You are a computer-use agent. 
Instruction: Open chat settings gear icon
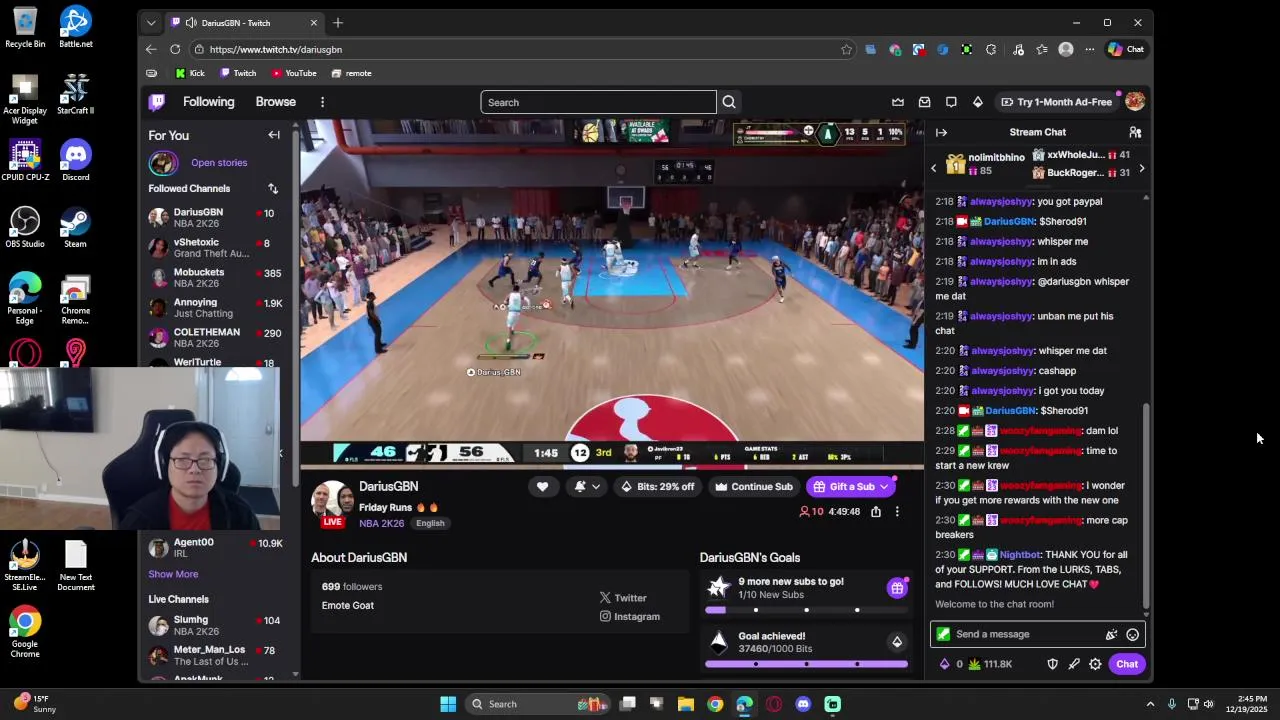pos(1095,664)
